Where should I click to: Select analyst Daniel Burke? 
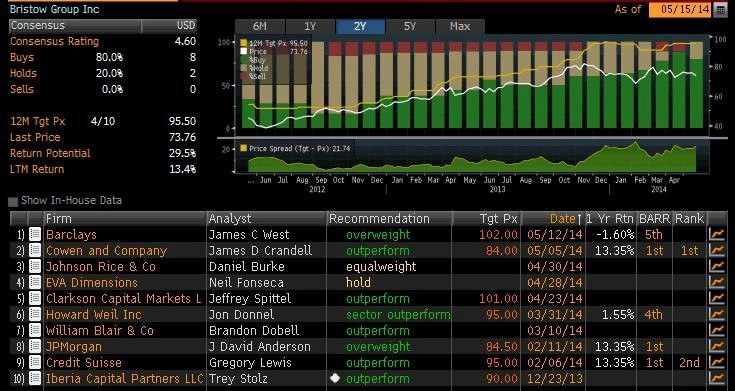(x=247, y=266)
